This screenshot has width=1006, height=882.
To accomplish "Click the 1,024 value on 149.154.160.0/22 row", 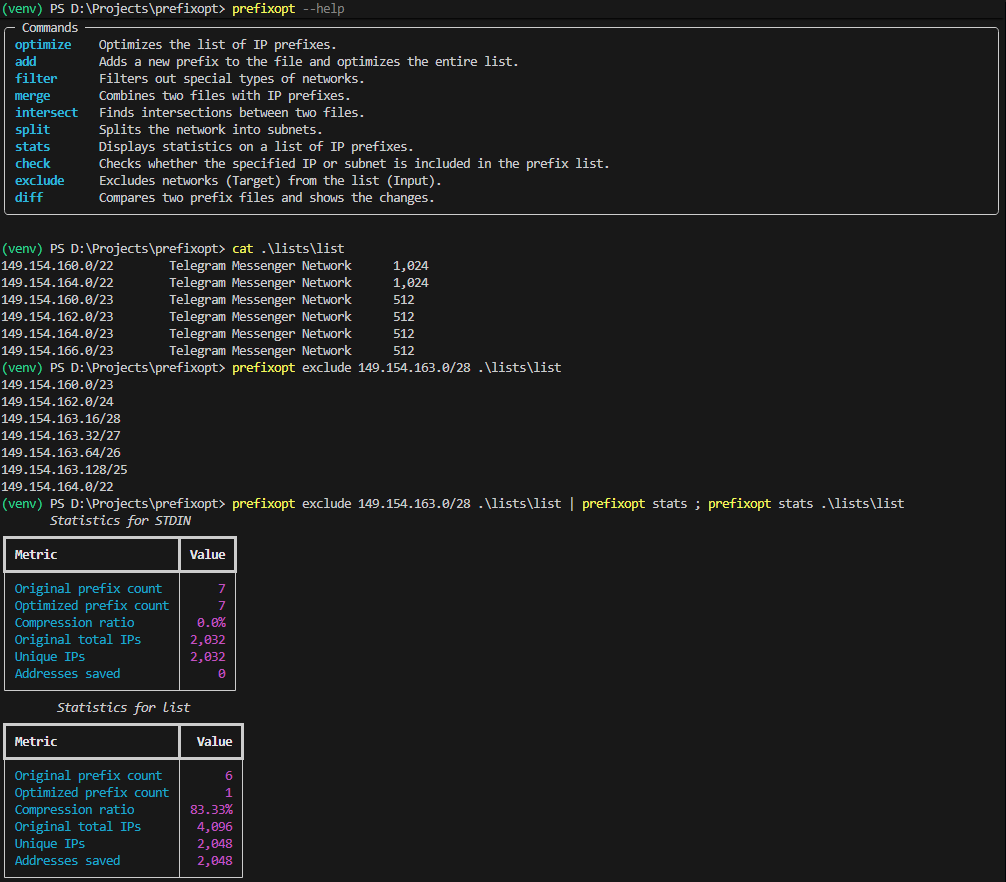I will (411, 266).
